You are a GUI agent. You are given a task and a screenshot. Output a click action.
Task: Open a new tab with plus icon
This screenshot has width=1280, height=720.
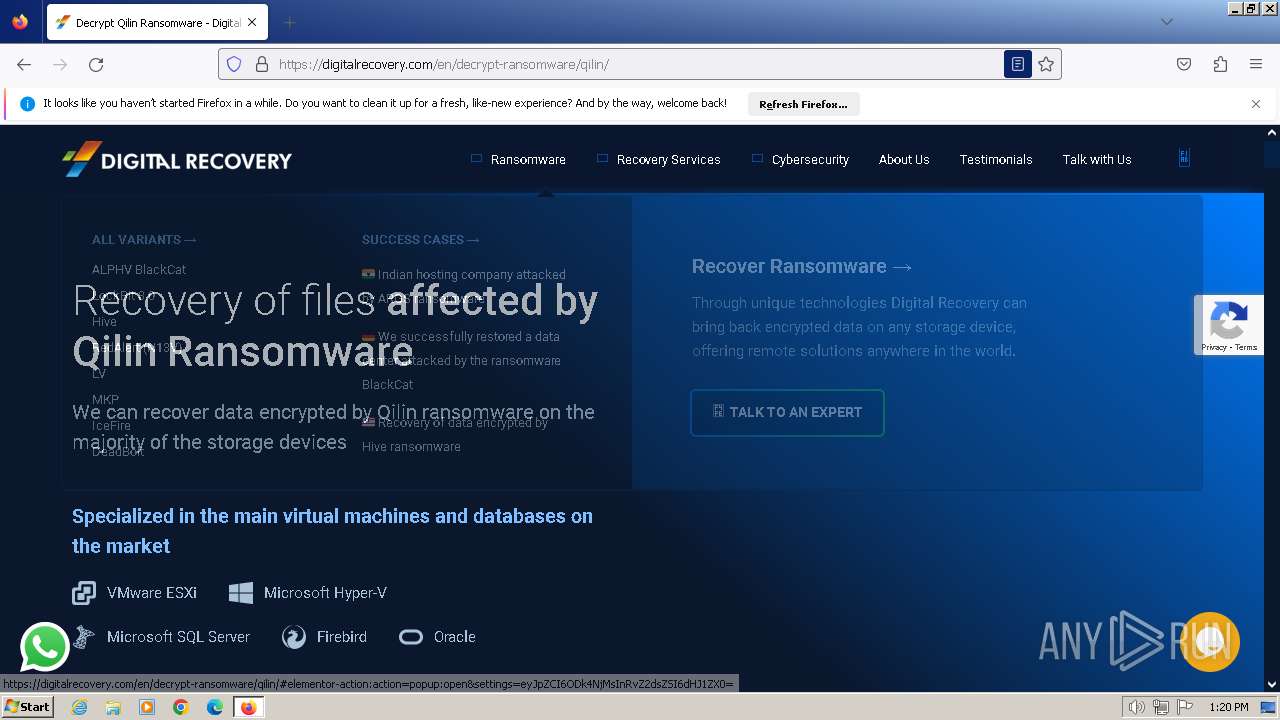click(x=289, y=22)
